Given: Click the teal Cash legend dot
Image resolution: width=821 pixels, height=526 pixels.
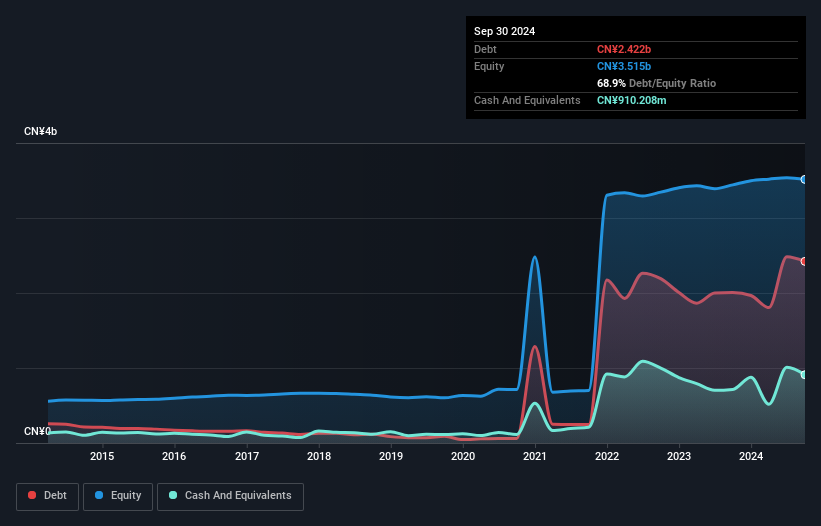Looking at the screenshot, I should click(x=173, y=495).
